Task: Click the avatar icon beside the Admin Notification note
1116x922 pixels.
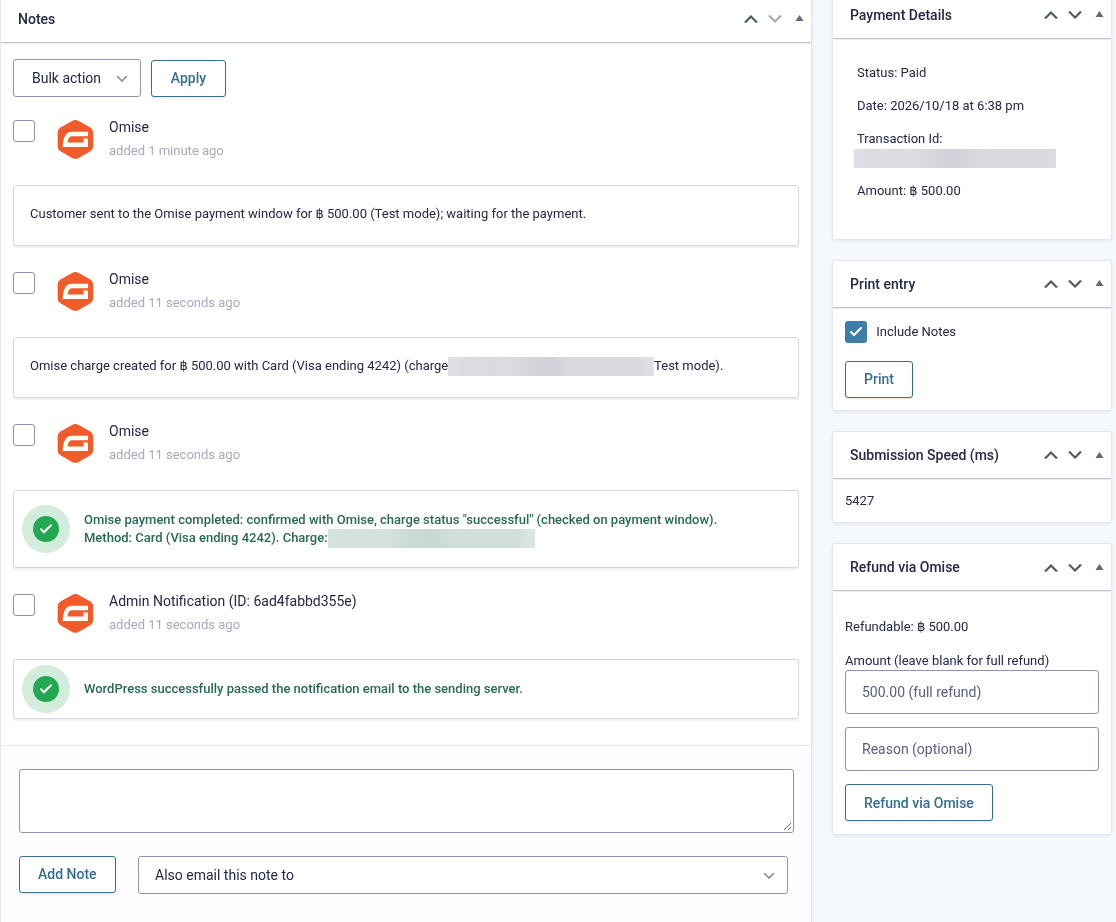Action: pos(75,613)
